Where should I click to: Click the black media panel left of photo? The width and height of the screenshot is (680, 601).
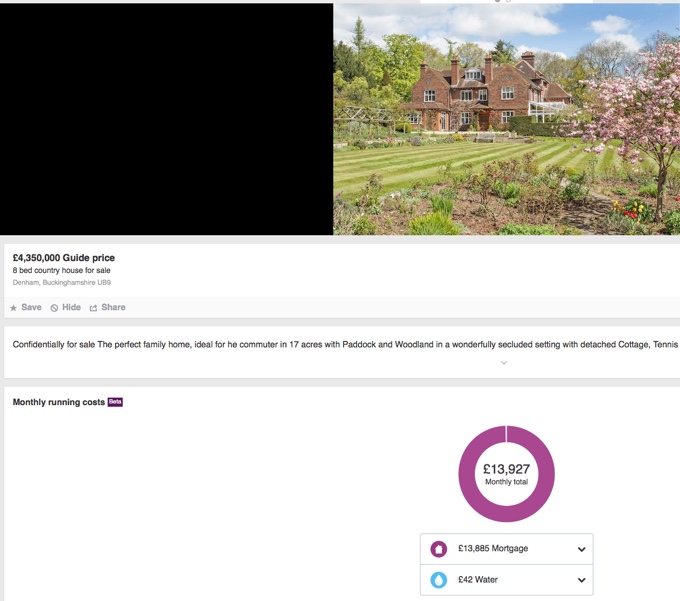pos(166,119)
